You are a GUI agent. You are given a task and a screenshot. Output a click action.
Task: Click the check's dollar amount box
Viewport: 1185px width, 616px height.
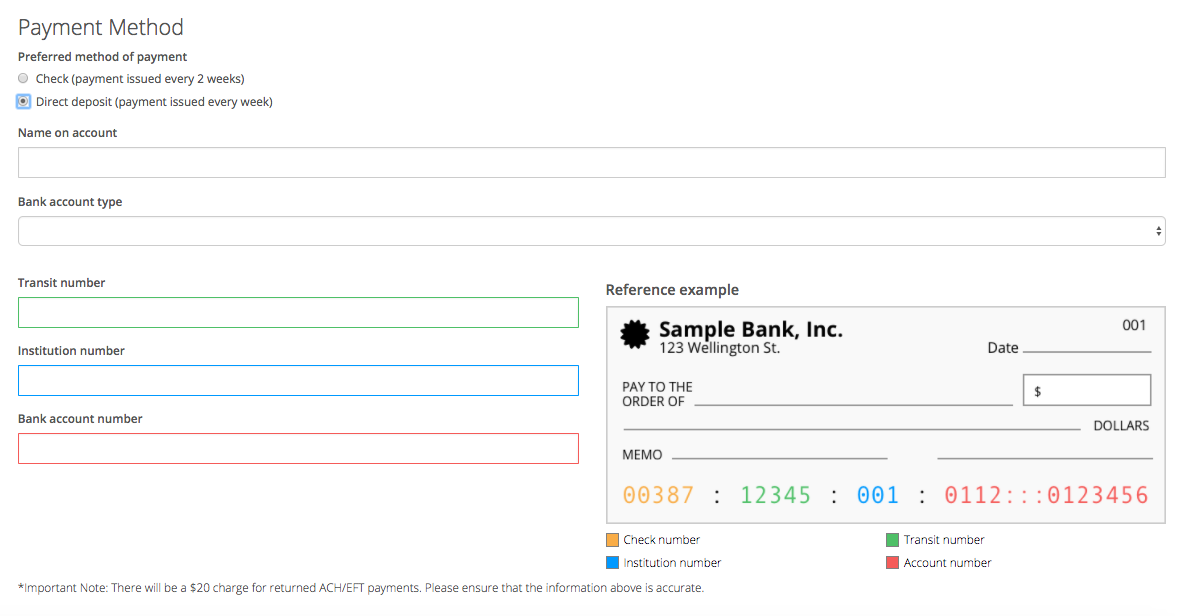[1087, 390]
